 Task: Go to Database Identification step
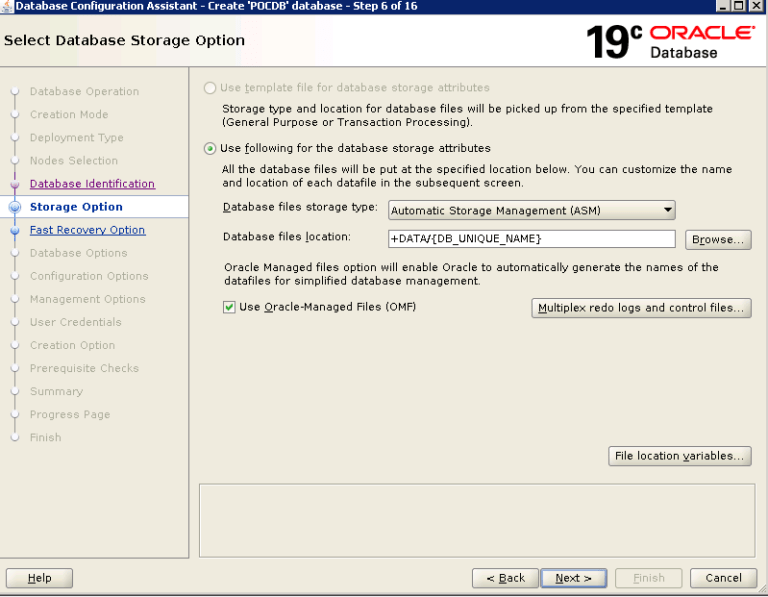click(92, 184)
